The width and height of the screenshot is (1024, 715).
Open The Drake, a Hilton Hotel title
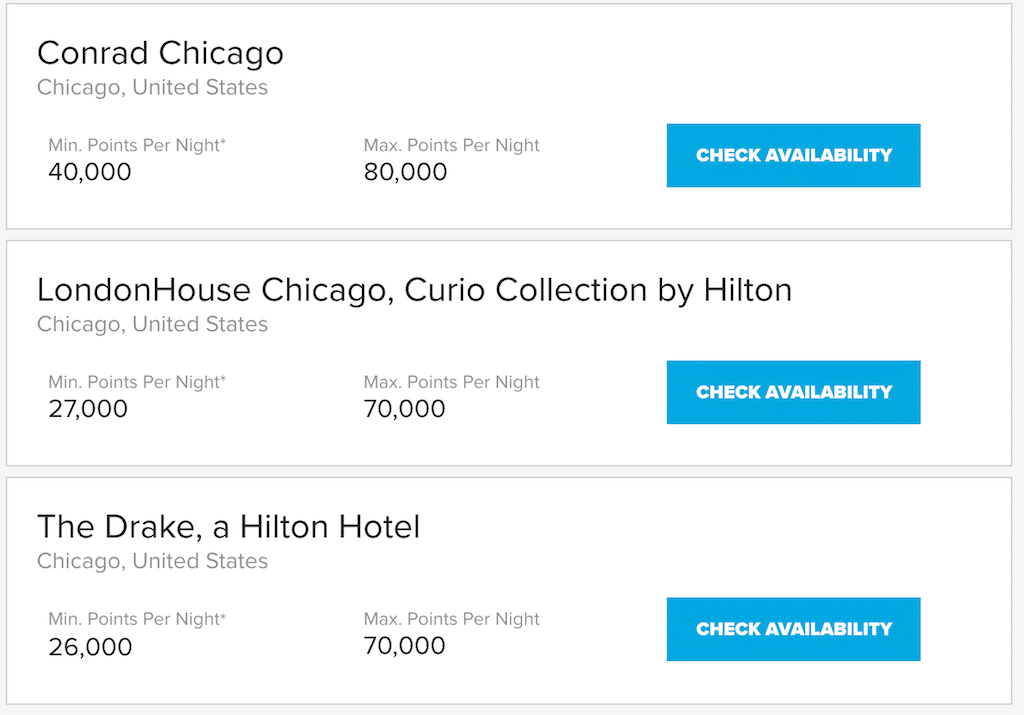(x=228, y=526)
